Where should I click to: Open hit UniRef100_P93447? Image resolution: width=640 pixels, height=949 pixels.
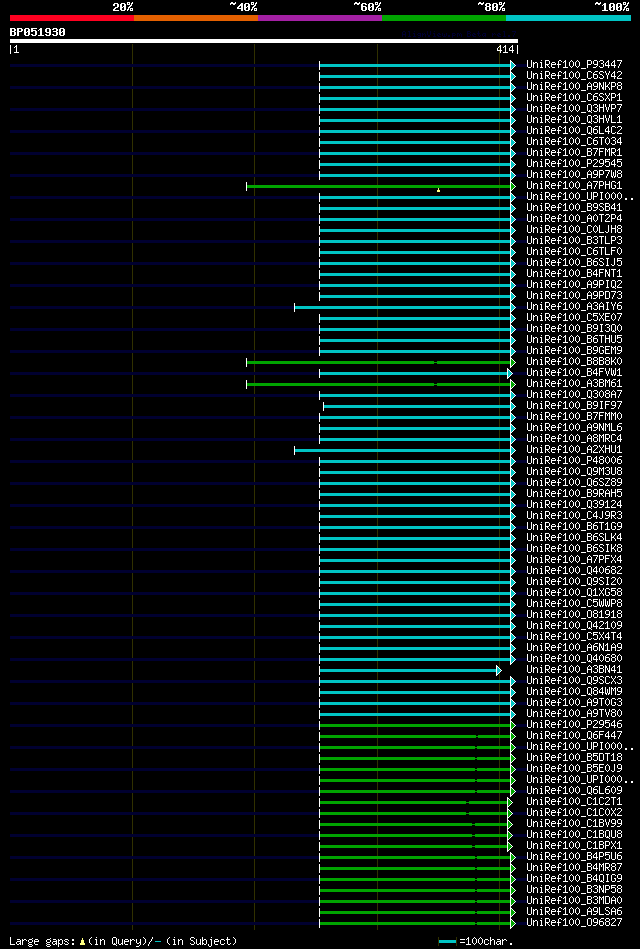tap(574, 64)
